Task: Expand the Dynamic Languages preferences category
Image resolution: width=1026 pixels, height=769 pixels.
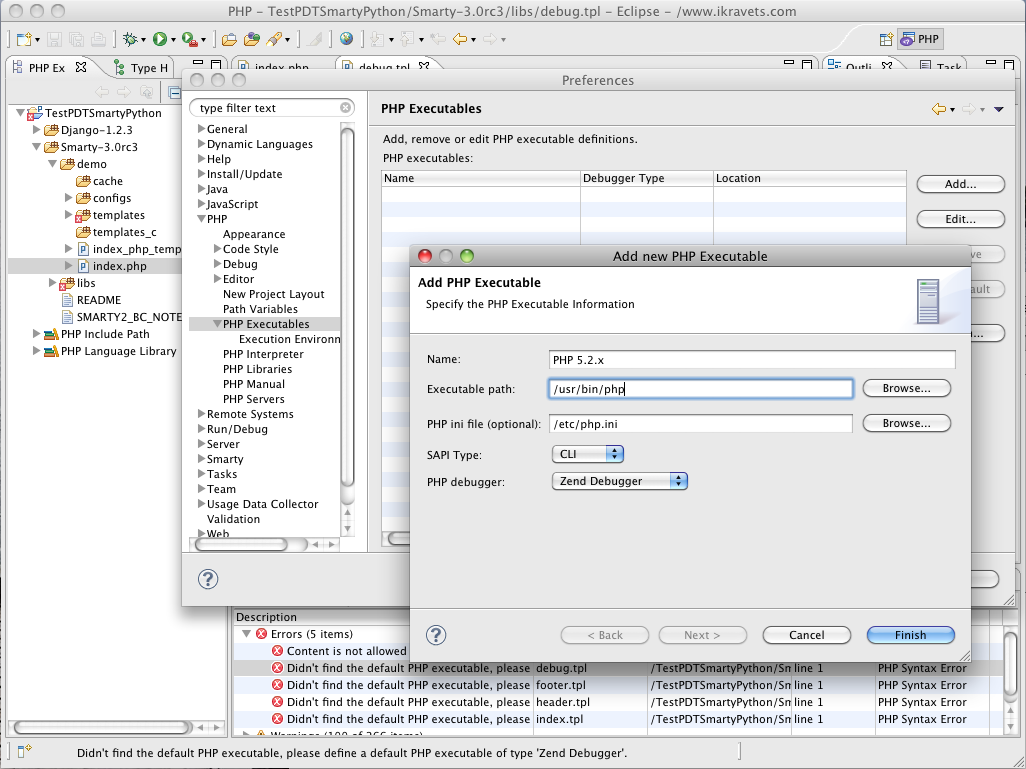Action: [x=202, y=143]
